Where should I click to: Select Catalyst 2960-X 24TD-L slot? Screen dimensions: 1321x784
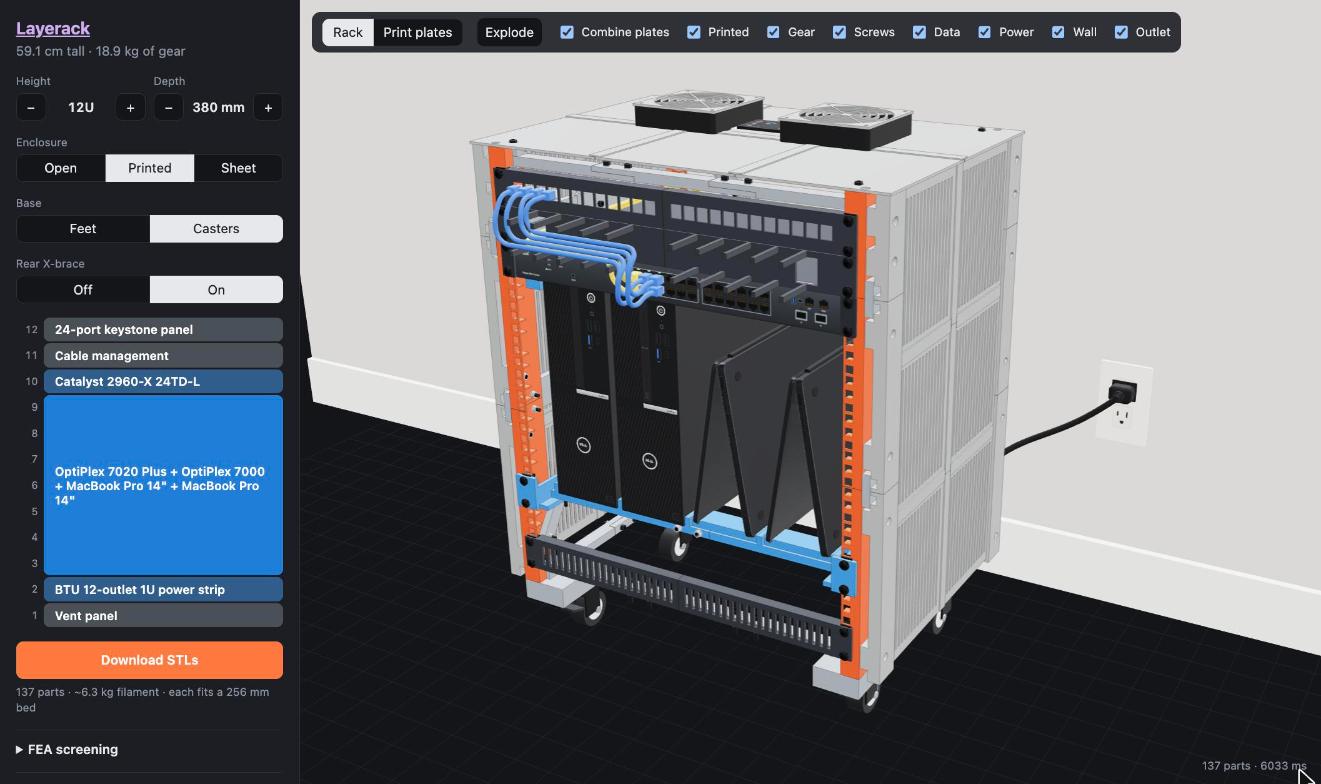pos(163,382)
